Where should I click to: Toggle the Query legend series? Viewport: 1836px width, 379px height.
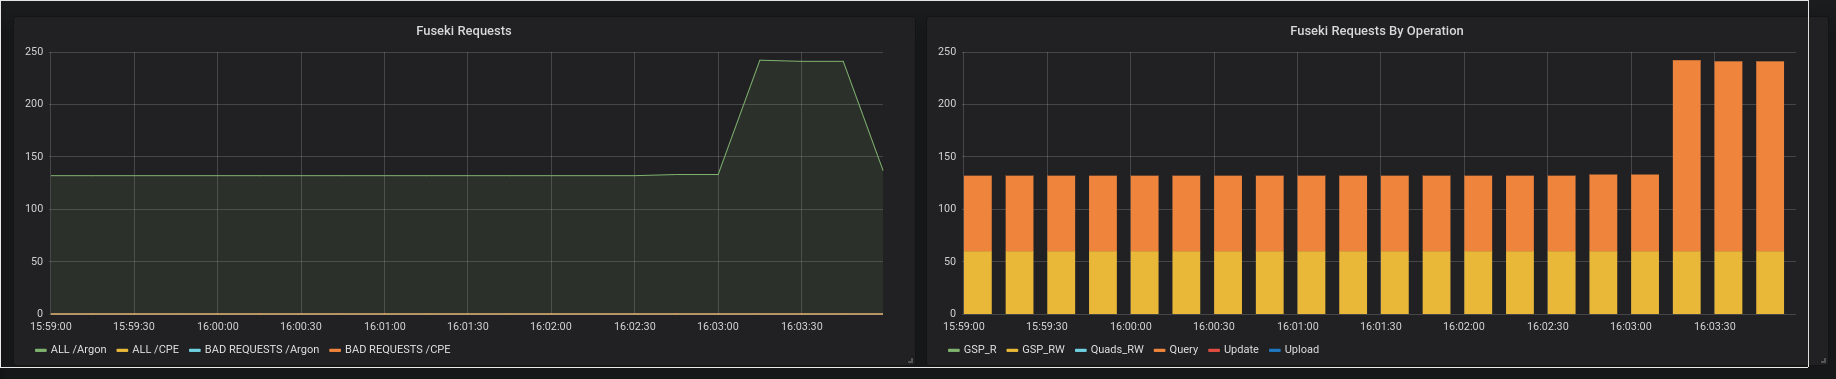click(x=1183, y=350)
